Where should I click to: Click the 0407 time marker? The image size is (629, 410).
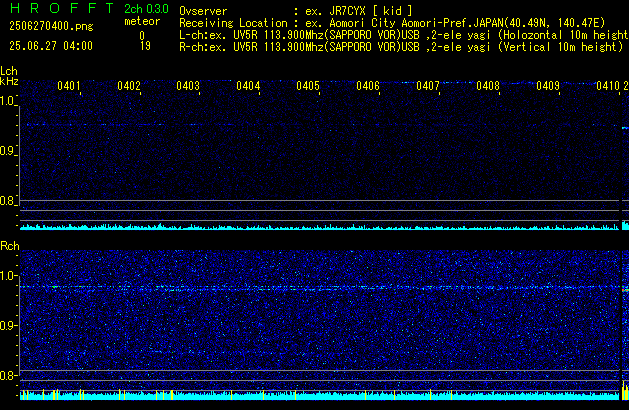(428, 86)
